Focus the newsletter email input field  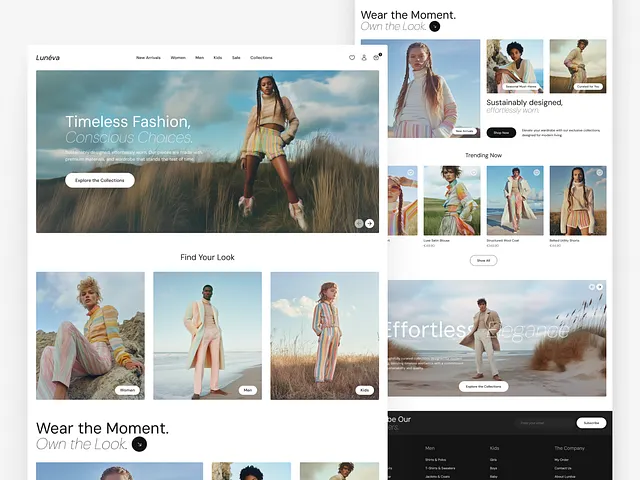pyautogui.click(x=545, y=423)
